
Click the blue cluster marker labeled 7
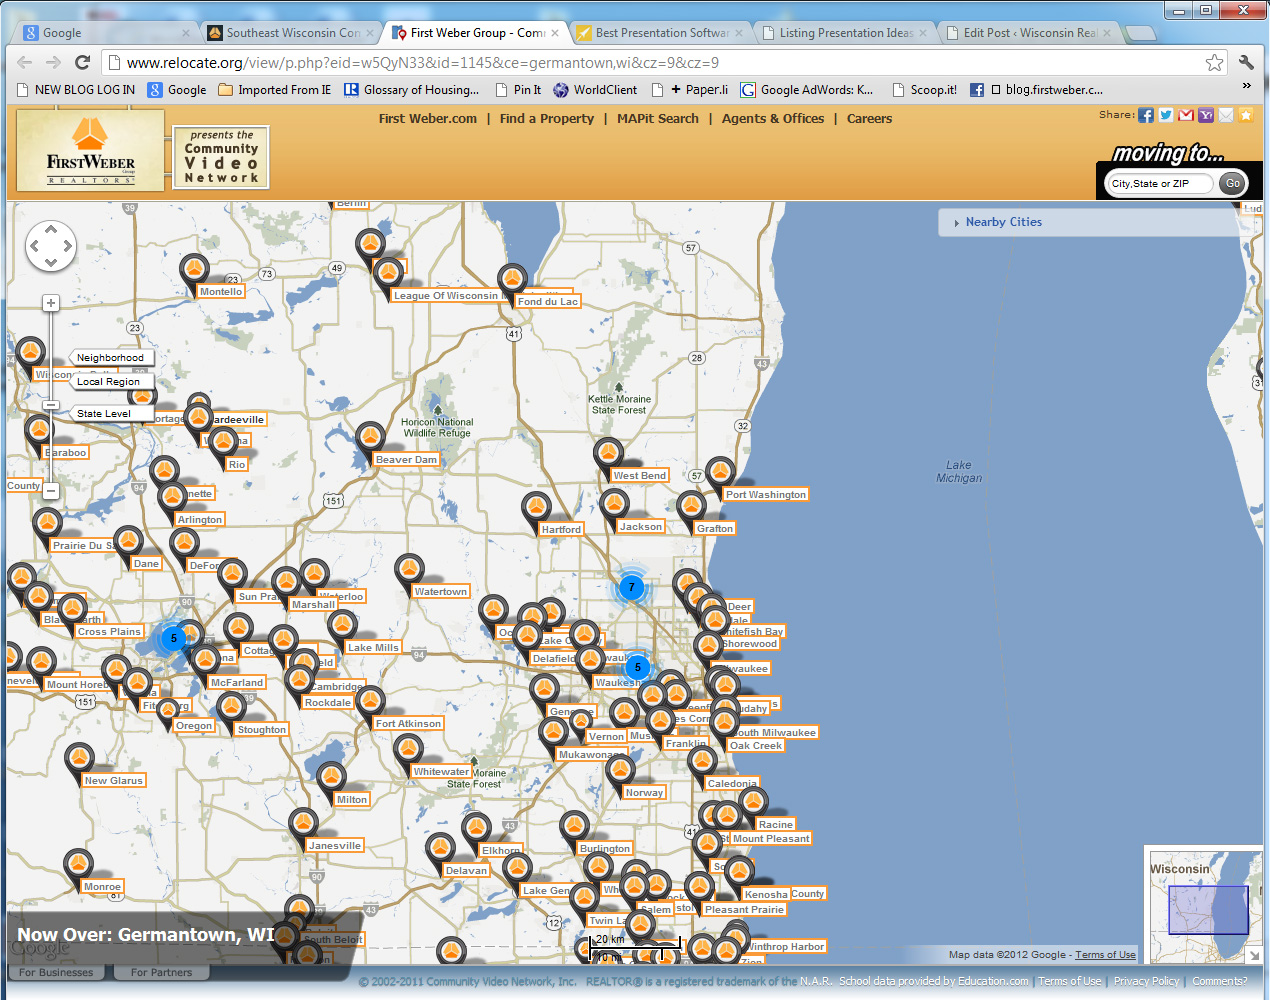coord(631,587)
